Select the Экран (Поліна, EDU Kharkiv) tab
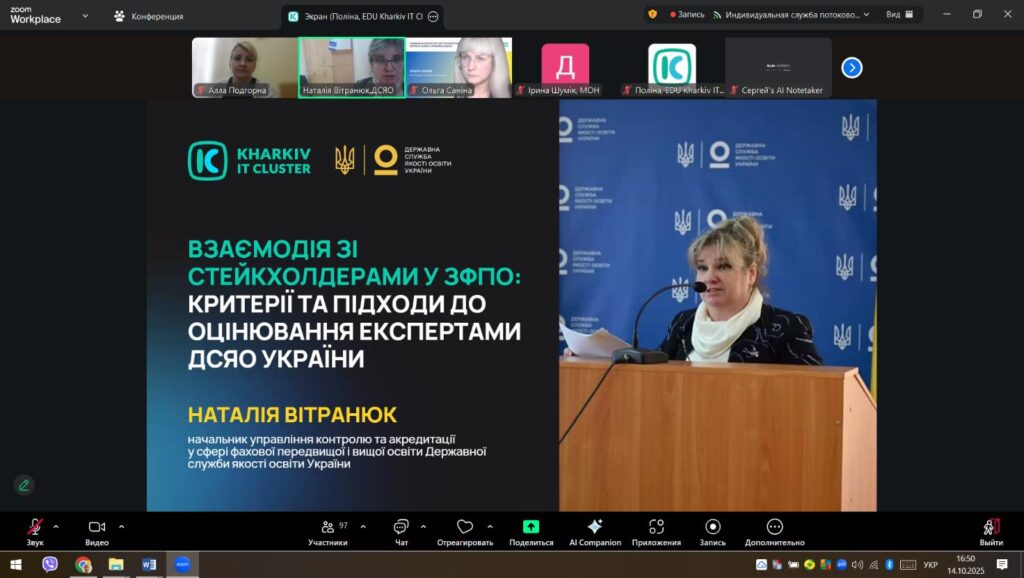Viewport: 1024px width, 578px height. click(x=355, y=16)
